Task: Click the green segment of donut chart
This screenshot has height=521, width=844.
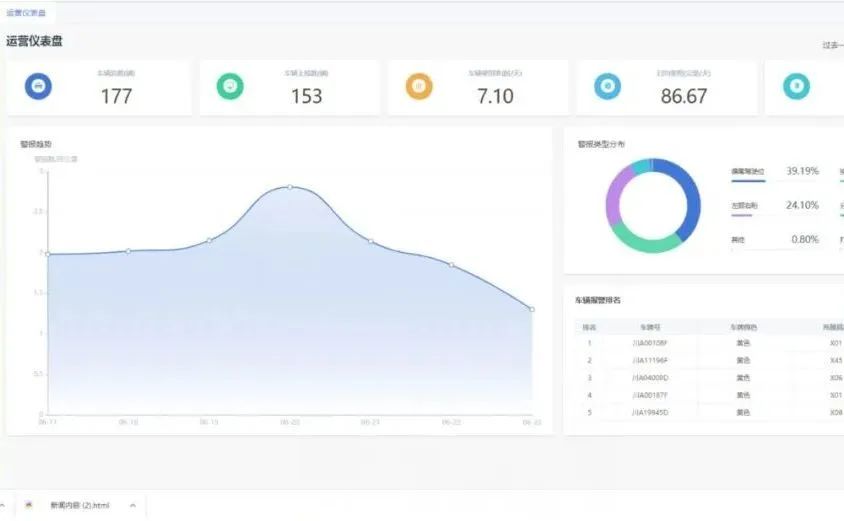Action: 644,241
